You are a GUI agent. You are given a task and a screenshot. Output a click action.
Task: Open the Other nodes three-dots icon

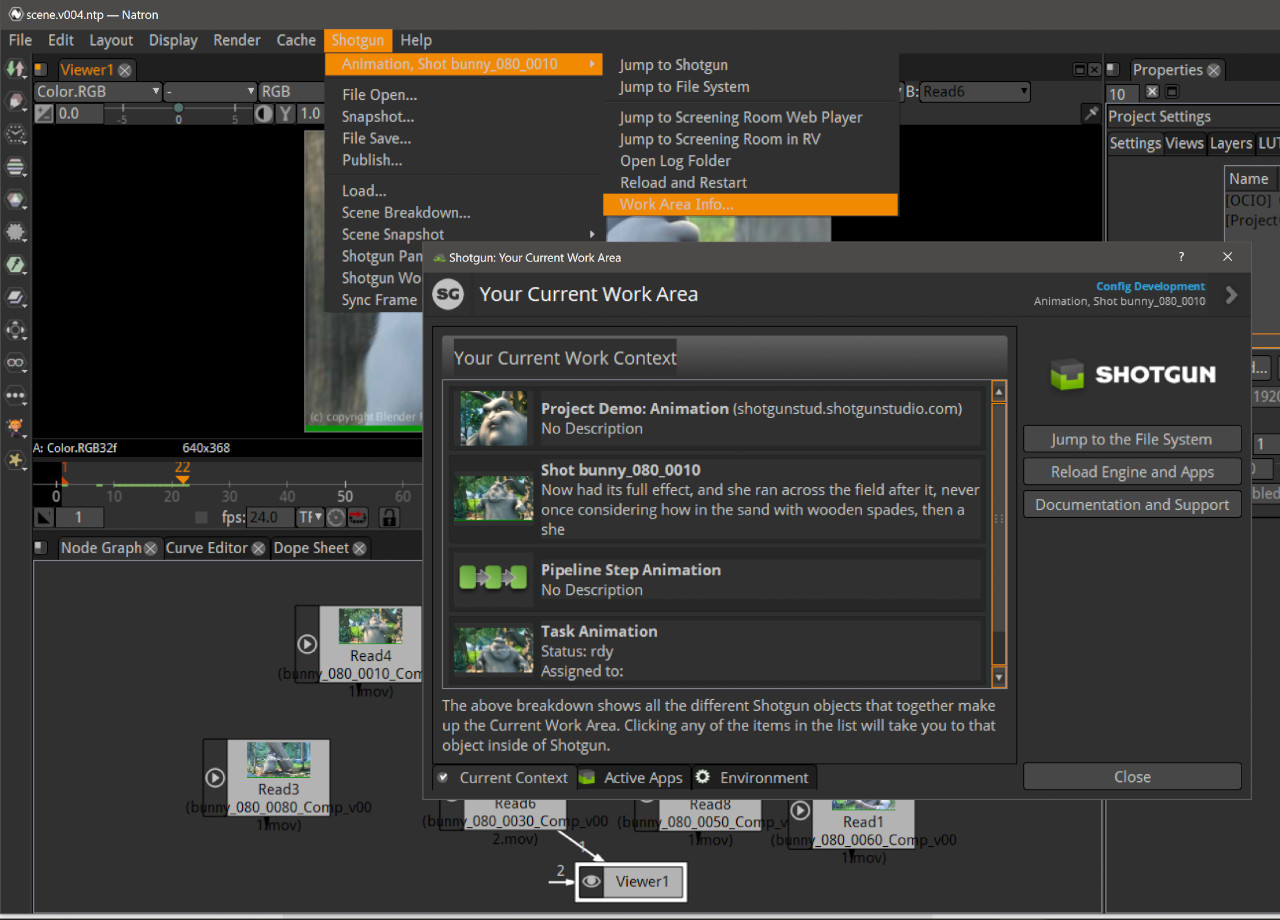[x=15, y=395]
